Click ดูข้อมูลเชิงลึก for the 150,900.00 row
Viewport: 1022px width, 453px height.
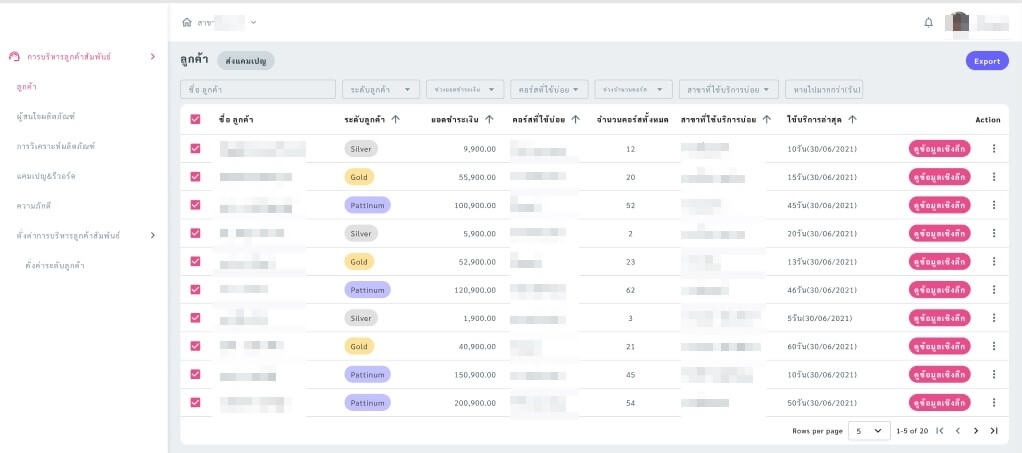[x=940, y=374]
